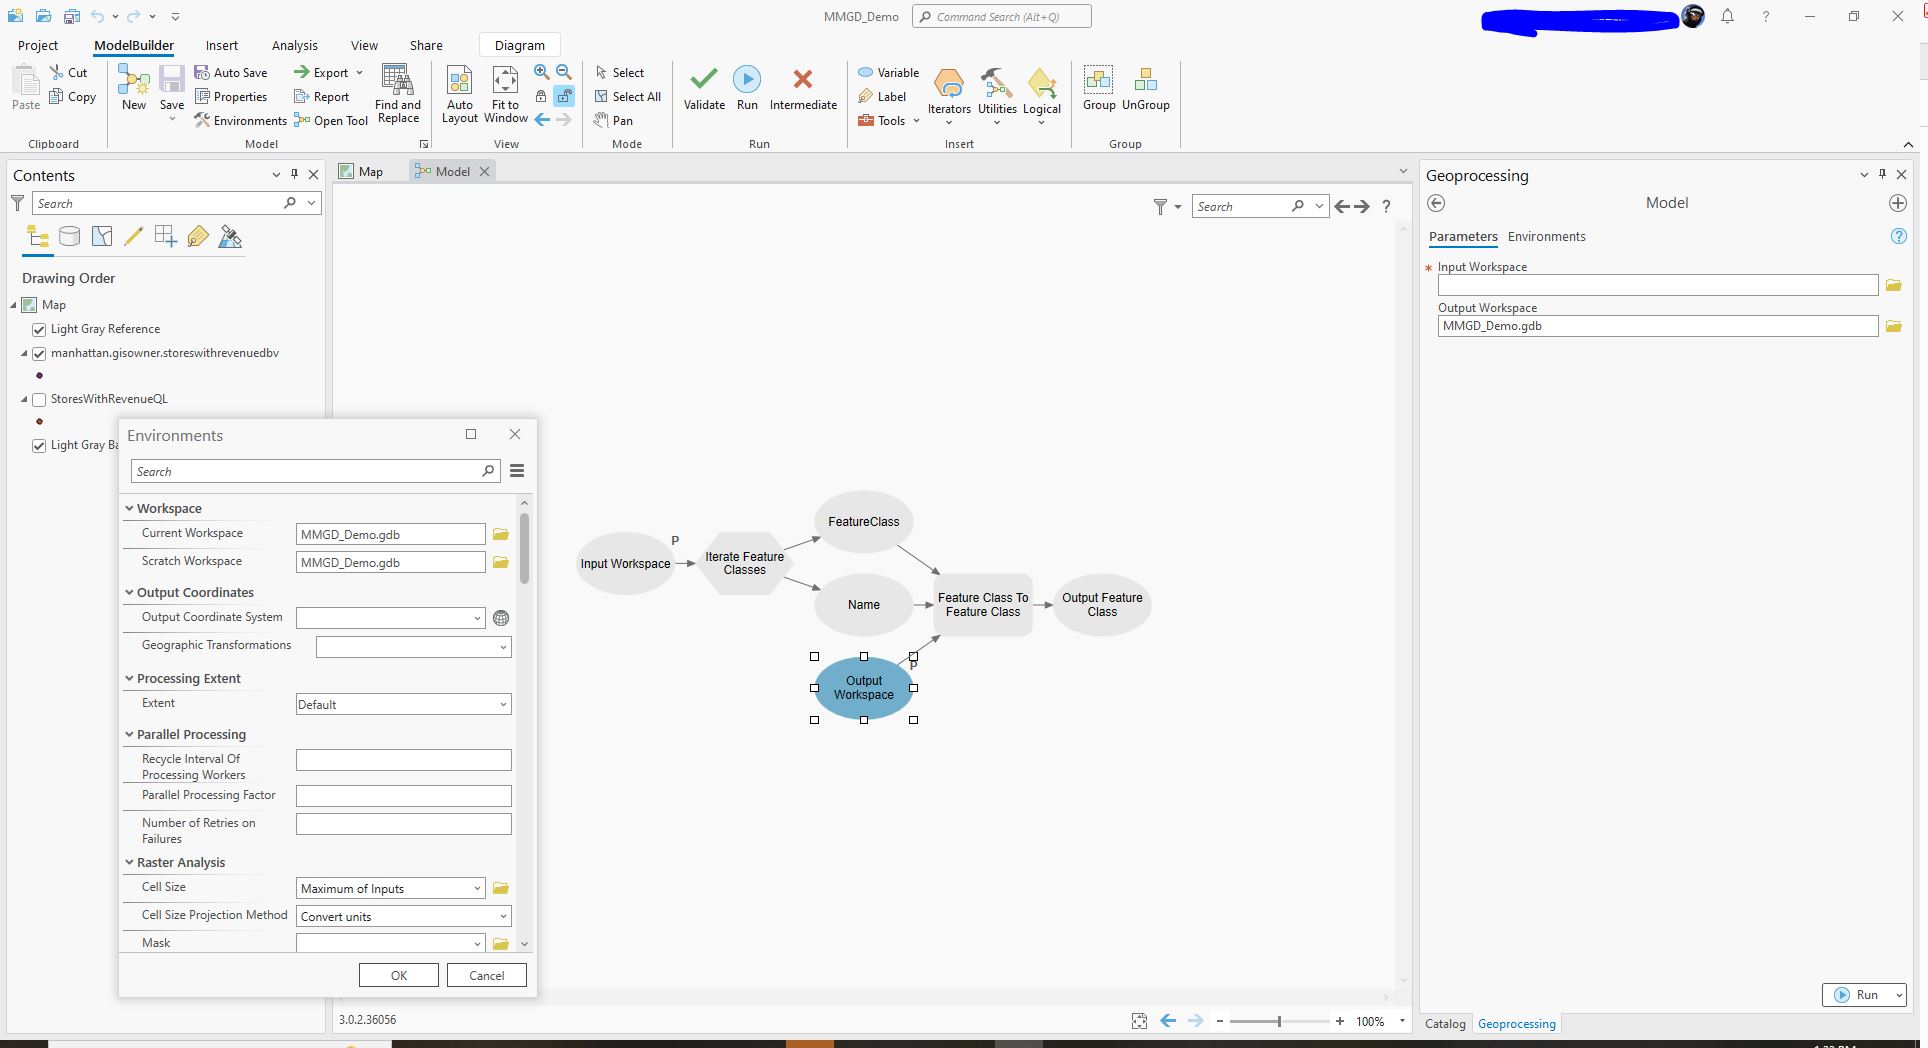Collapse the Workspace section

coord(129,508)
